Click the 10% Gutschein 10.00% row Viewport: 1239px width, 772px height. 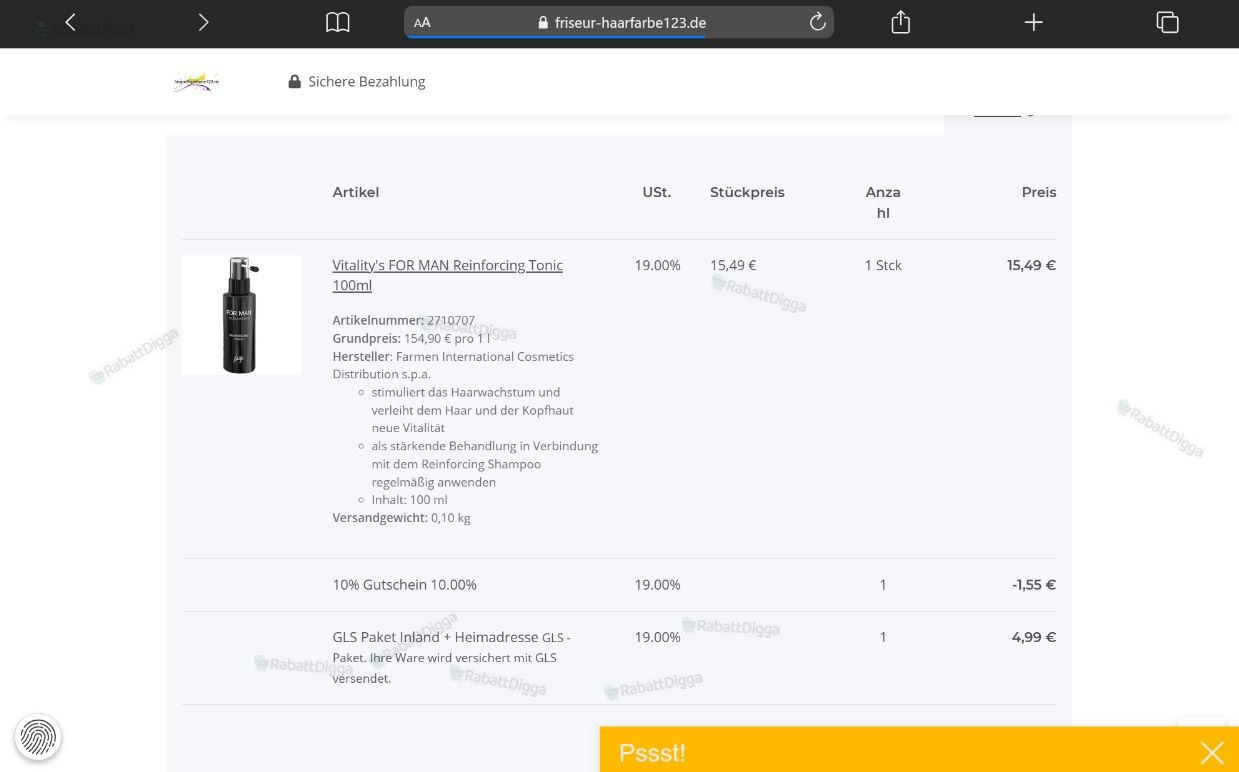point(618,585)
